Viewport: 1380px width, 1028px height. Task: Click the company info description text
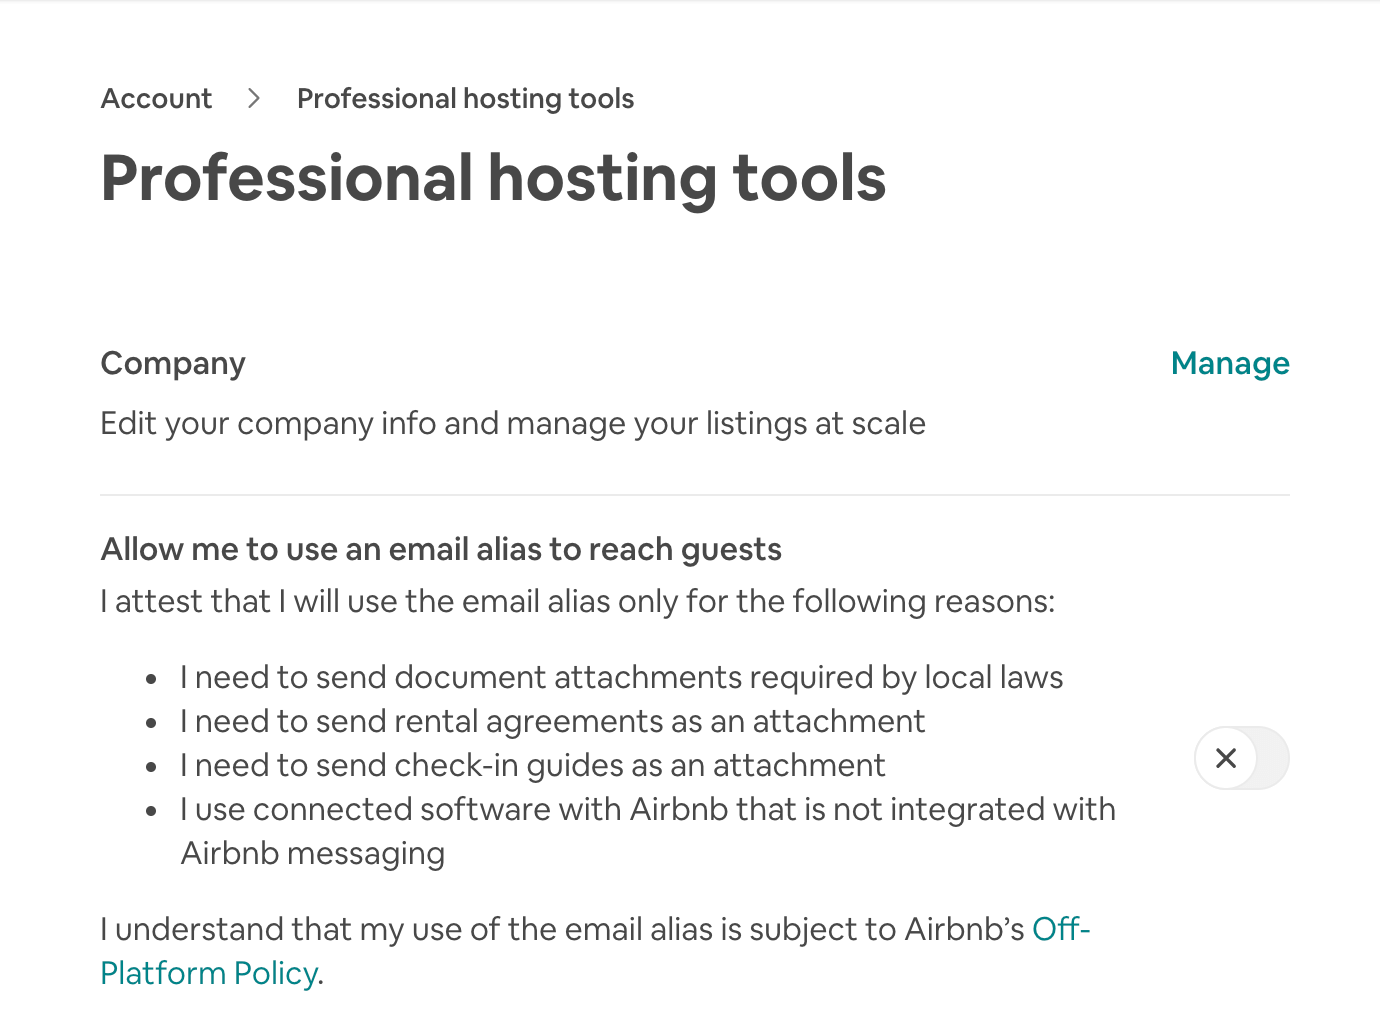coord(513,424)
